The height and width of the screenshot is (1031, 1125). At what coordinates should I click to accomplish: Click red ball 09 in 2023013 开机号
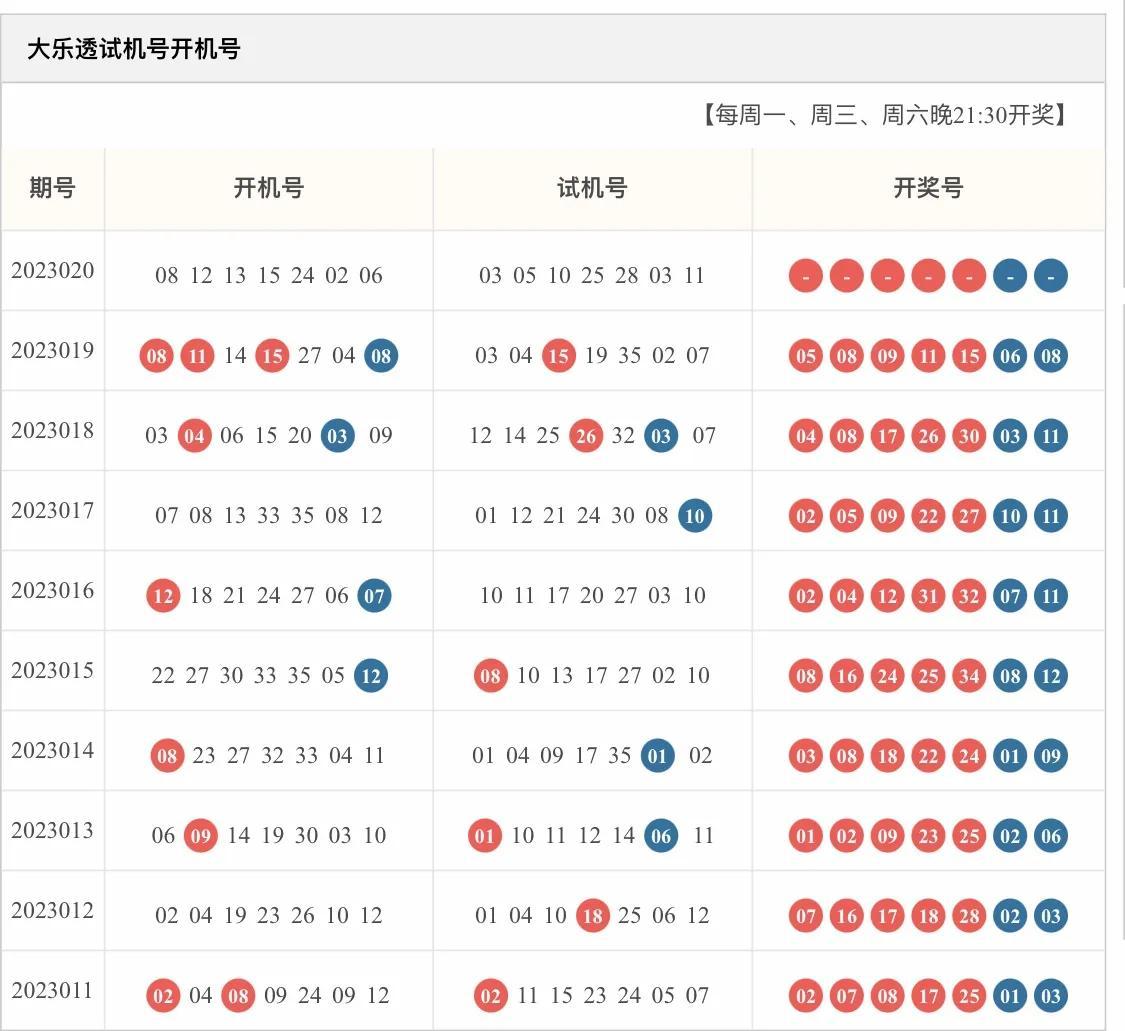point(201,835)
